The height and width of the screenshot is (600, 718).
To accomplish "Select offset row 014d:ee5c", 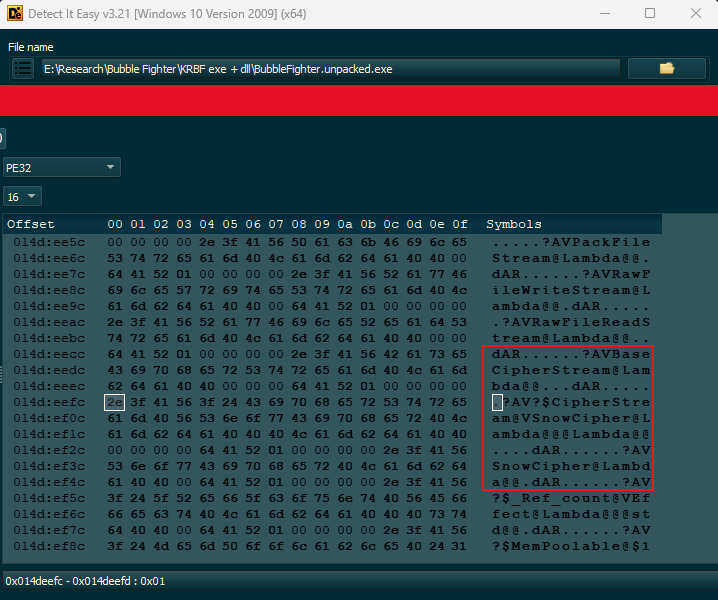I will 49,242.
